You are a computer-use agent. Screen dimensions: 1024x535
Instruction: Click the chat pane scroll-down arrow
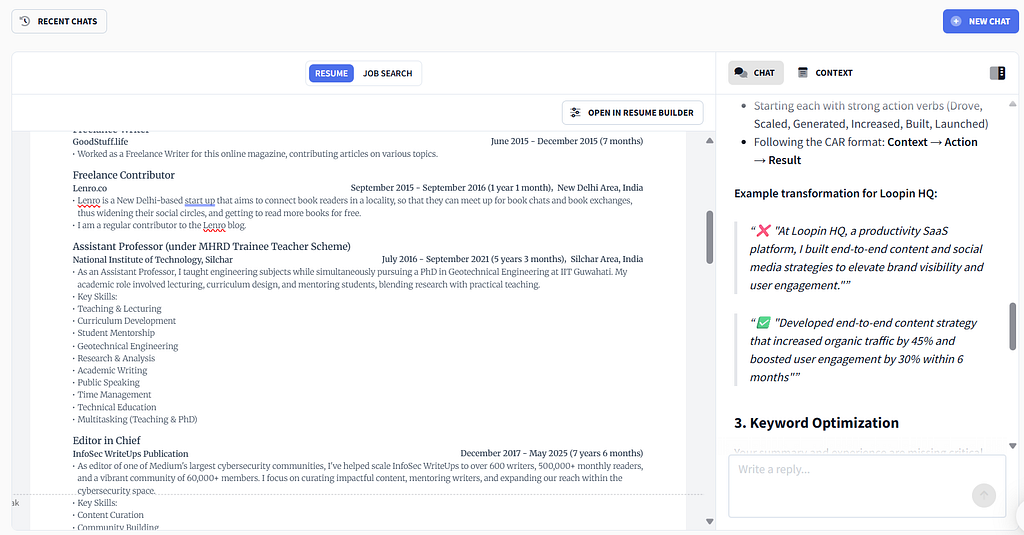coord(1012,446)
